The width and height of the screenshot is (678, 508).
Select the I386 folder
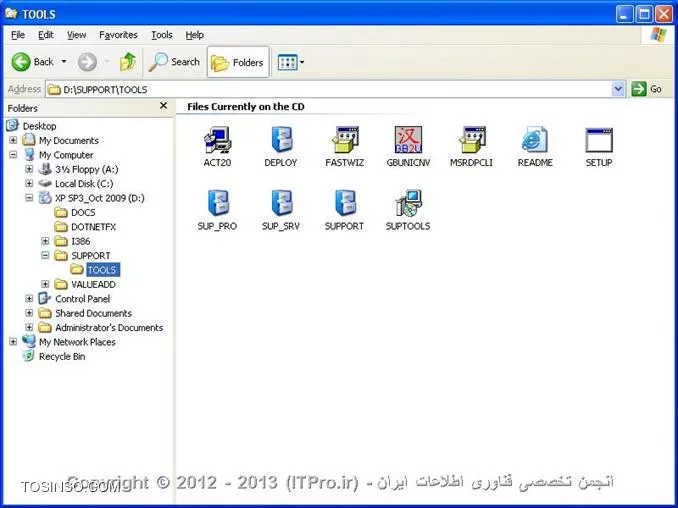pyautogui.click(x=80, y=241)
